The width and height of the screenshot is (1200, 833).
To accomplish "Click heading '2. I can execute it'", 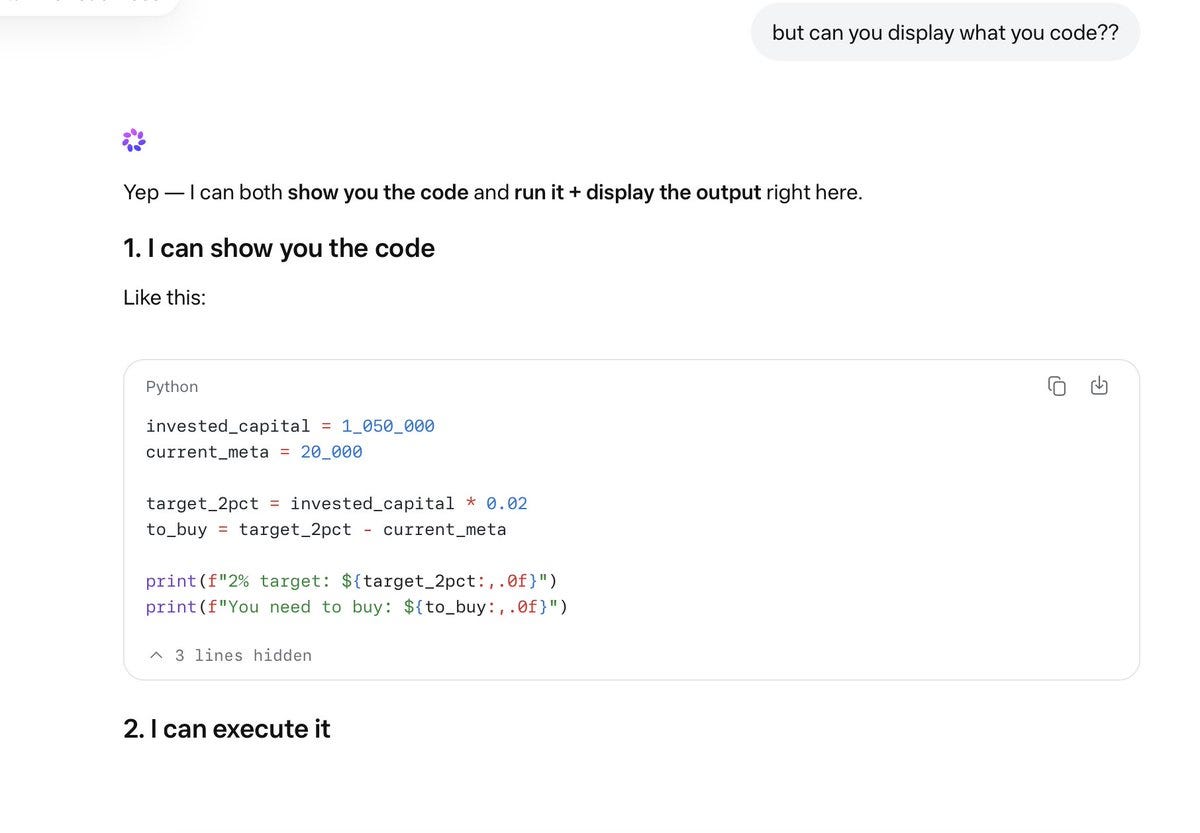I will (227, 728).
